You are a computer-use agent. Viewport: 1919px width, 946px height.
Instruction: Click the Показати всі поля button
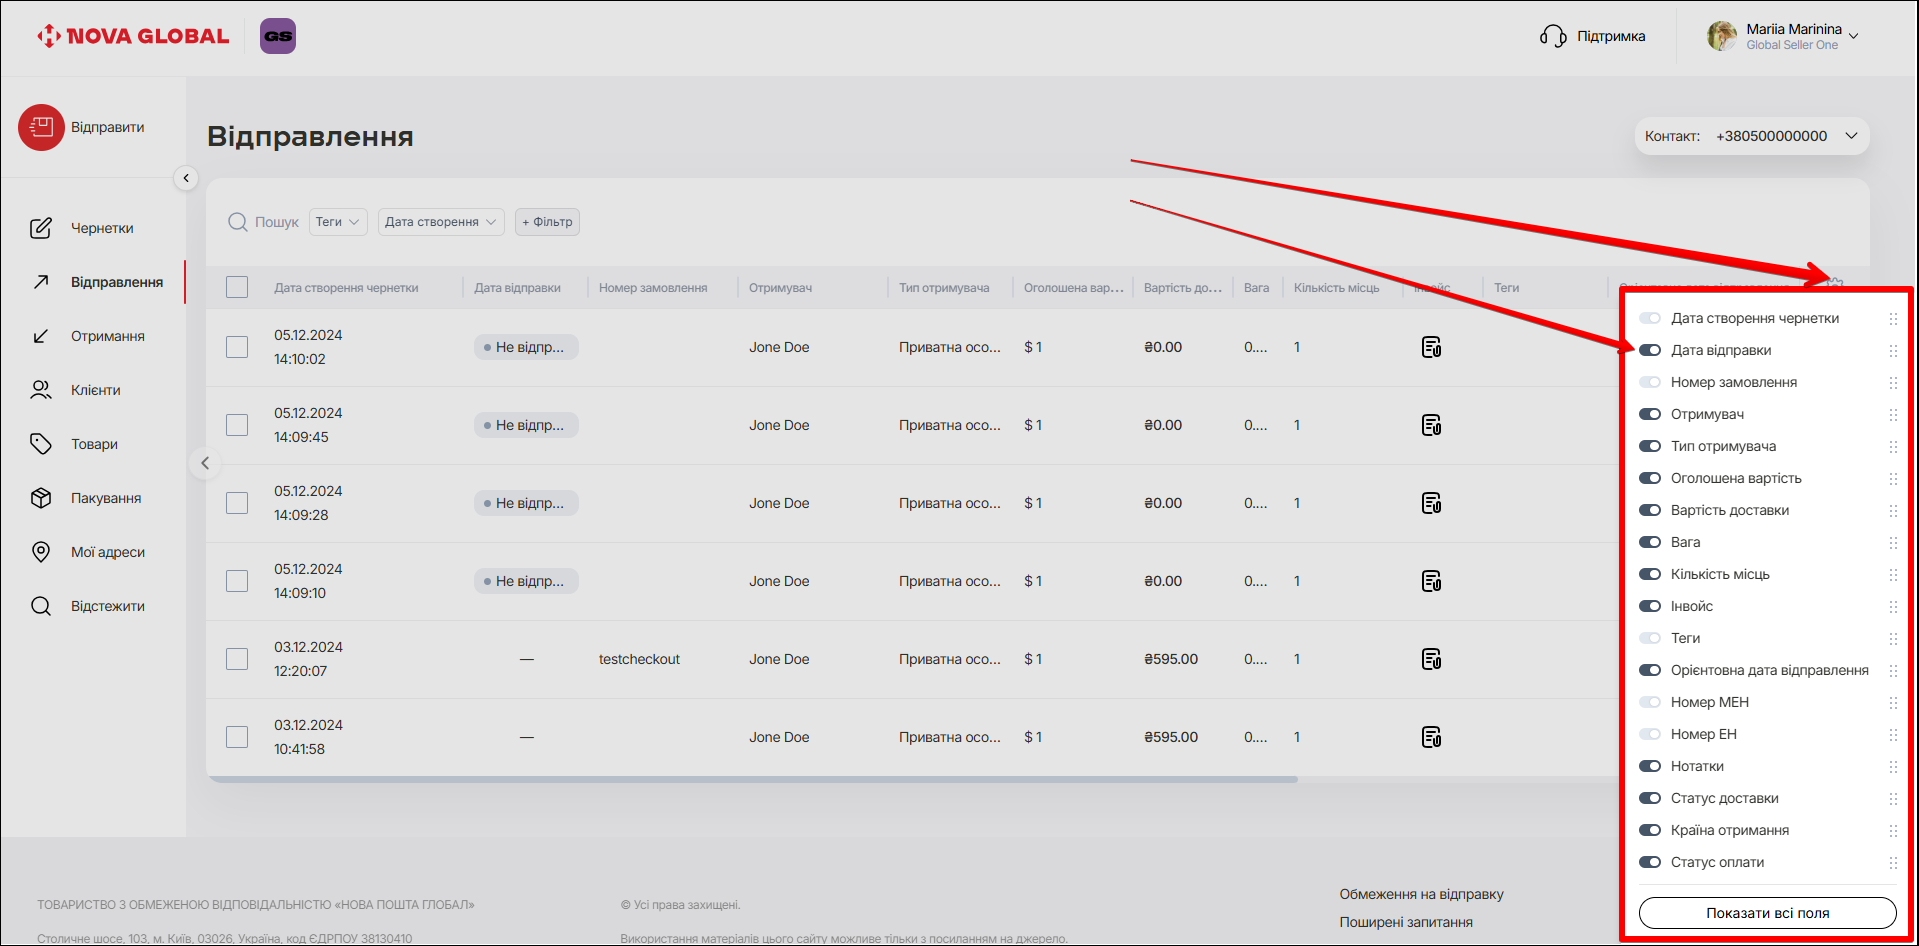coord(1767,913)
